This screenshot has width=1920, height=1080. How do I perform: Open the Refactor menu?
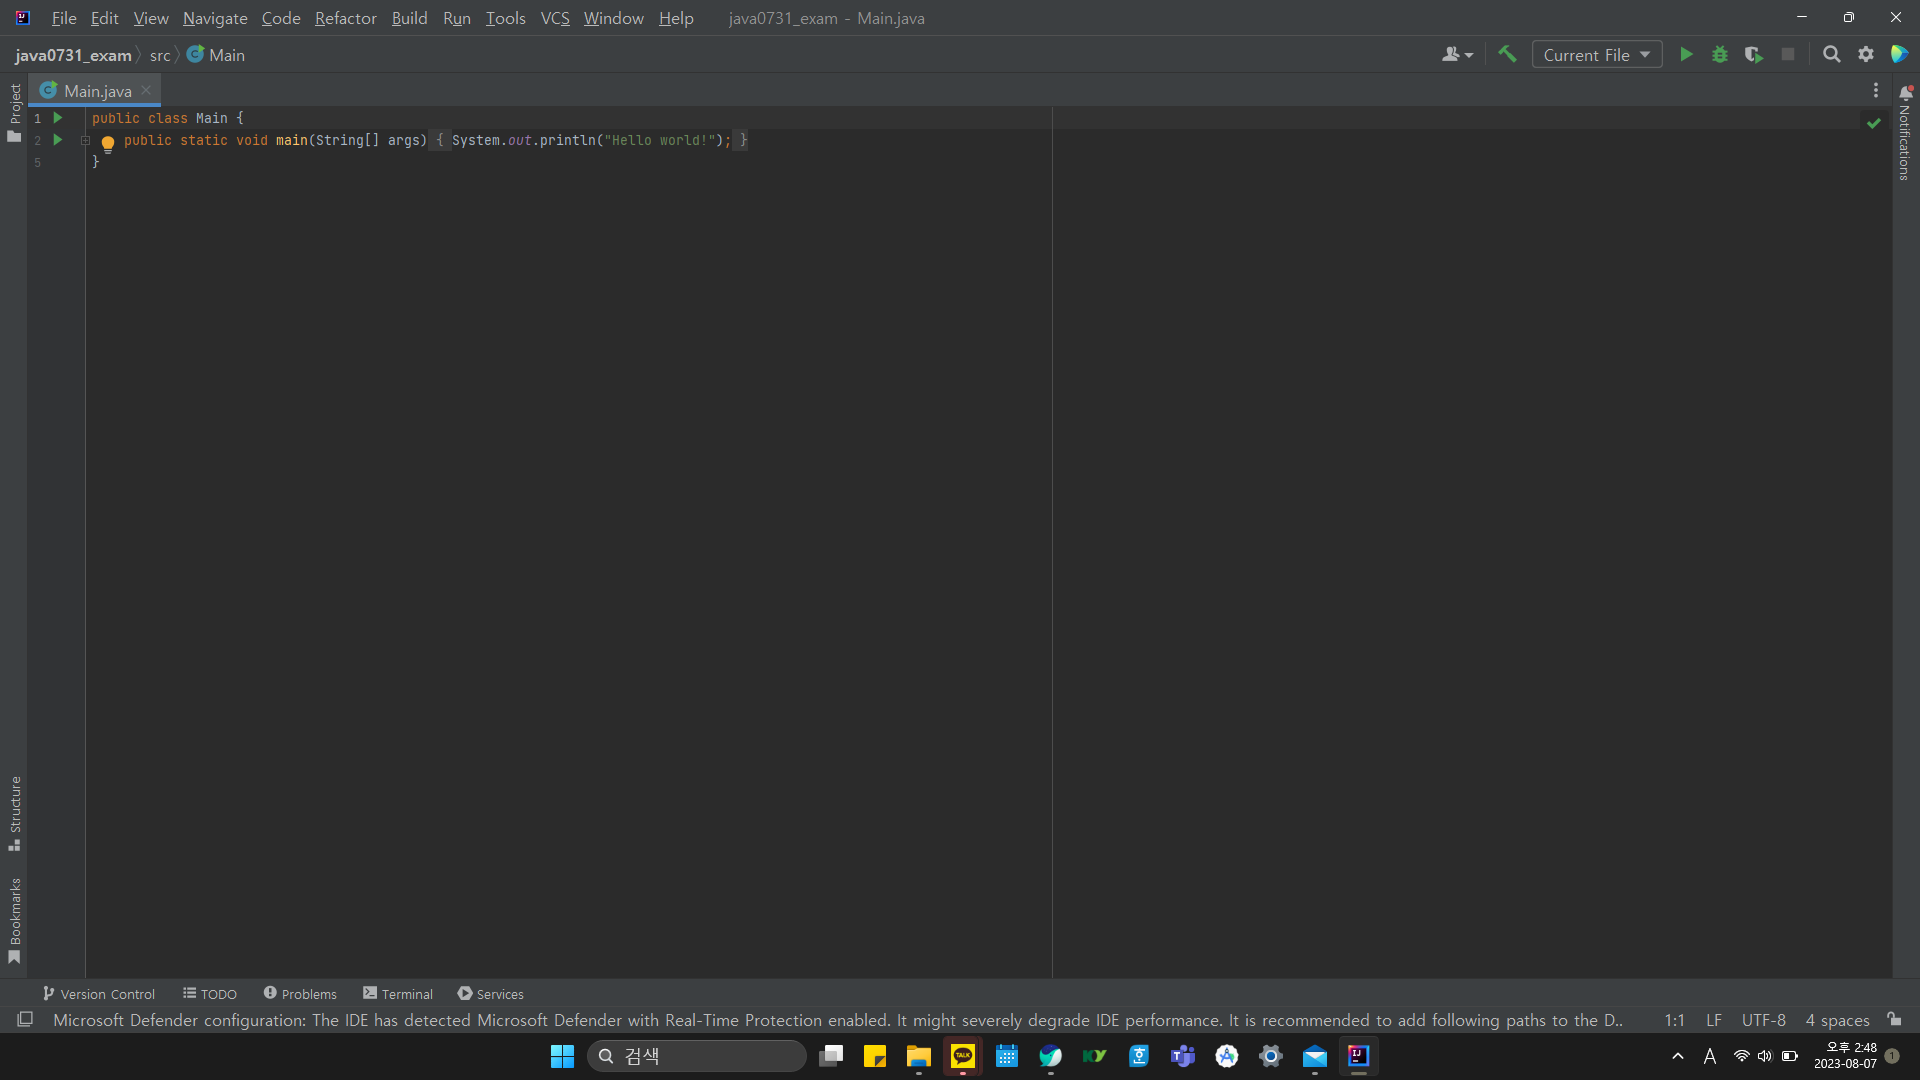[x=345, y=18]
